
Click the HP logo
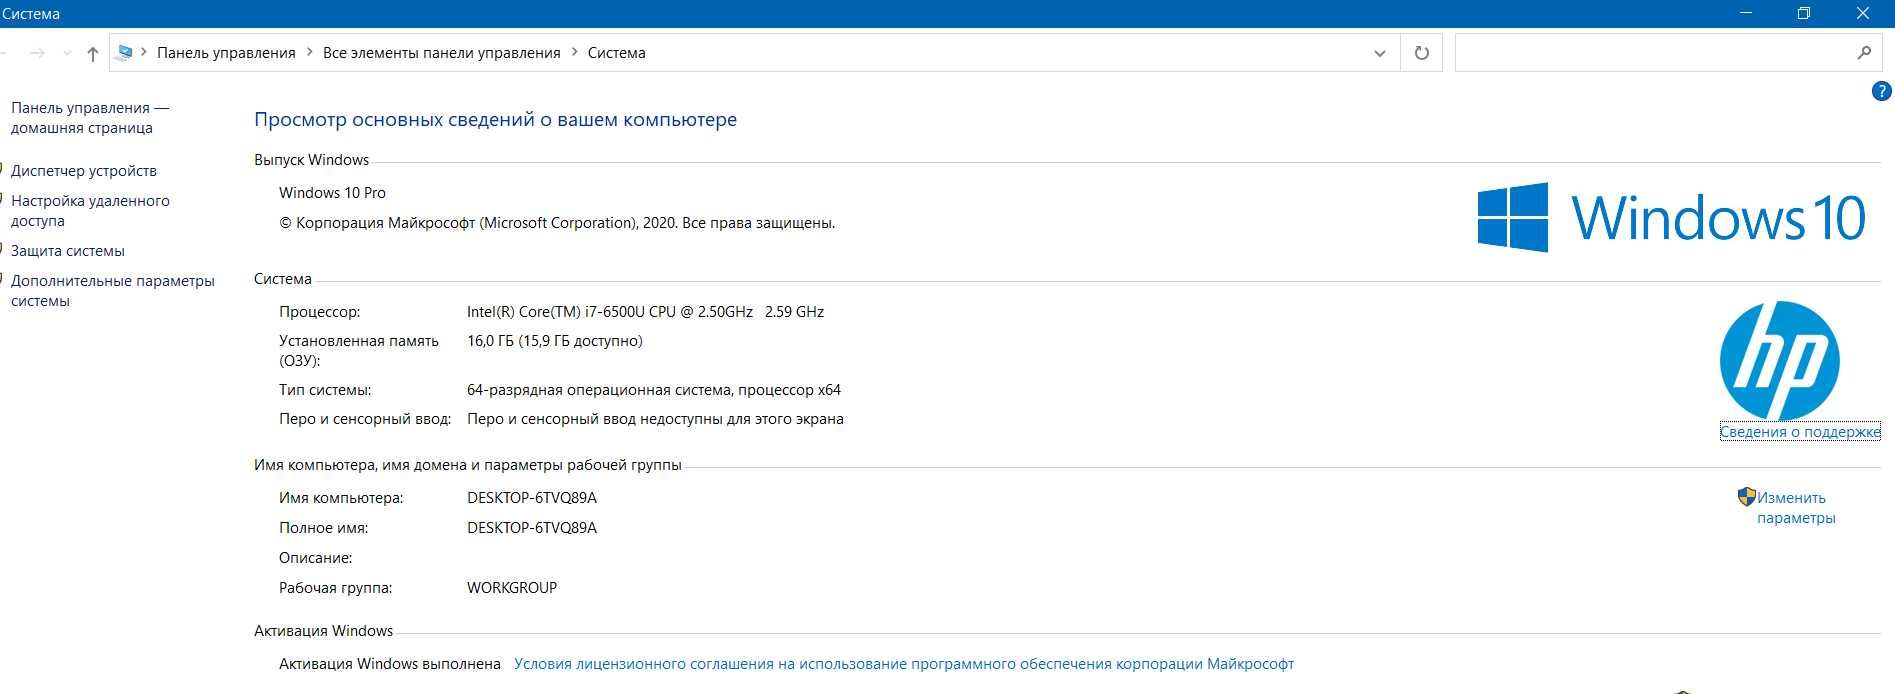pos(1779,361)
